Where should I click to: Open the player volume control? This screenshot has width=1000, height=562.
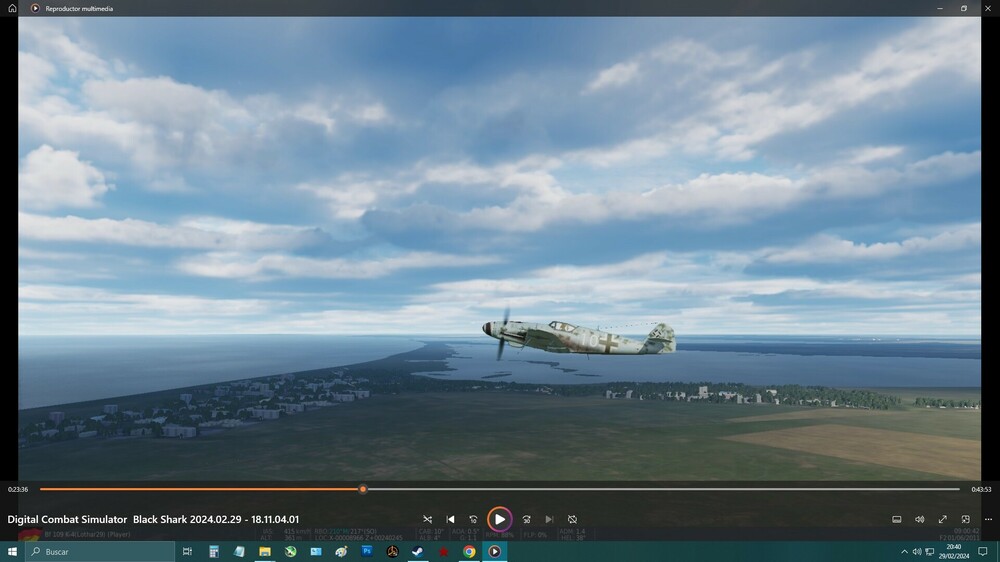point(920,519)
